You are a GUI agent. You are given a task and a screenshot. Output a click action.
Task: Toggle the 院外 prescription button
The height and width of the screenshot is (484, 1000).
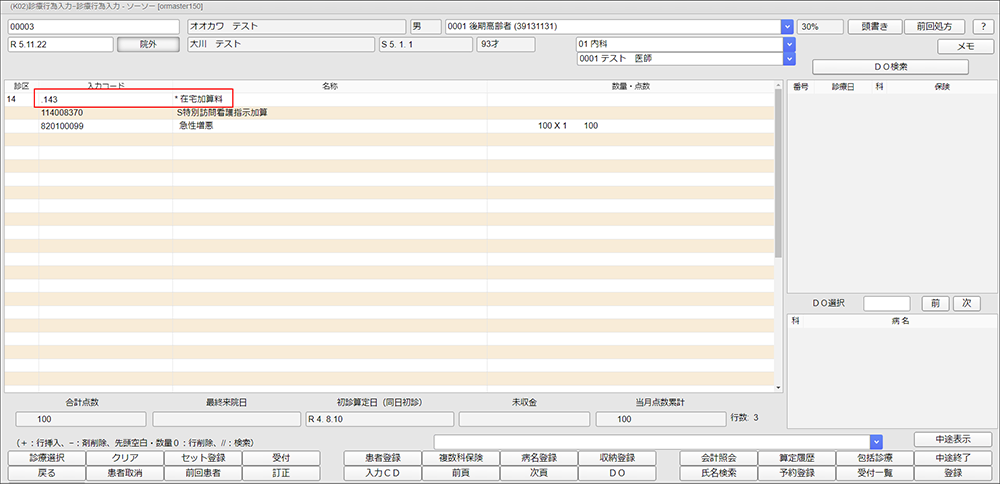(x=148, y=44)
